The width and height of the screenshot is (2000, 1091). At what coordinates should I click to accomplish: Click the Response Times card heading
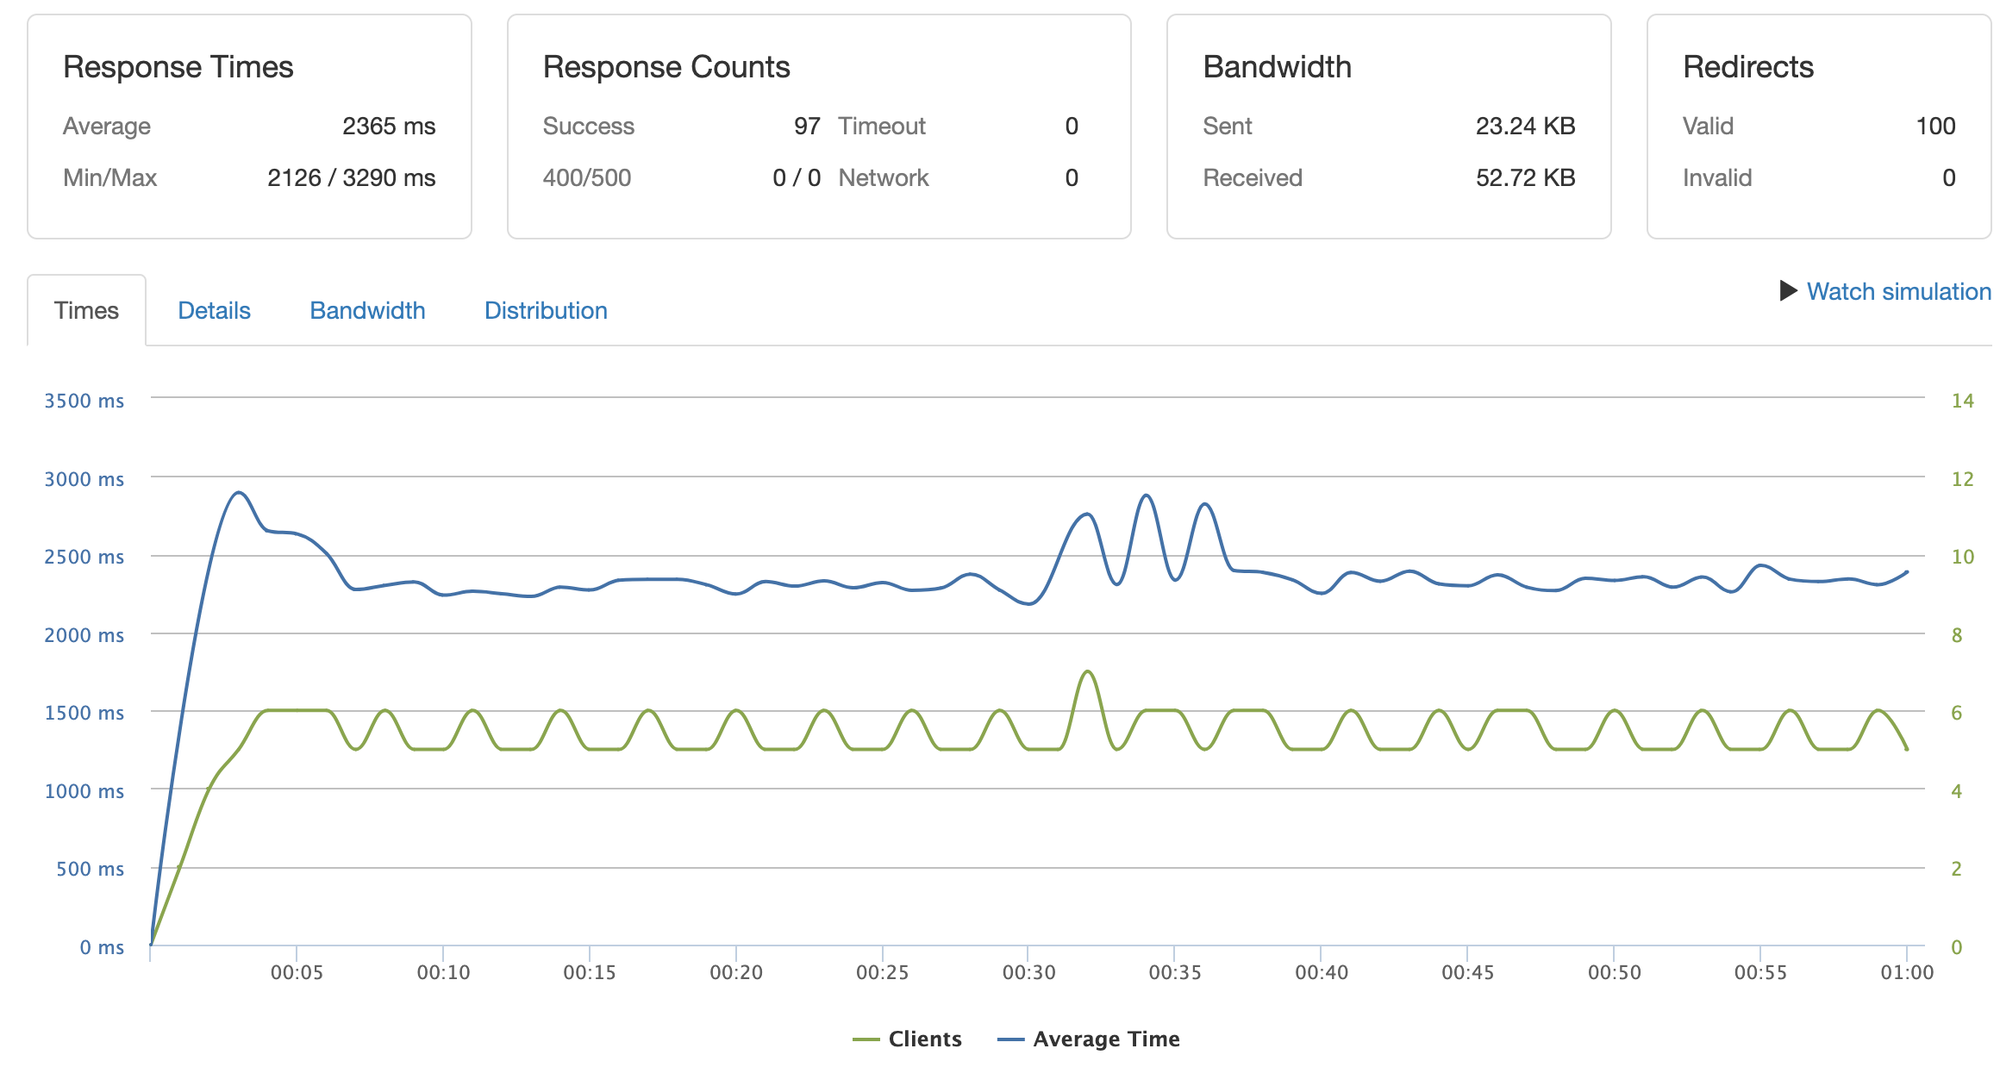(178, 67)
